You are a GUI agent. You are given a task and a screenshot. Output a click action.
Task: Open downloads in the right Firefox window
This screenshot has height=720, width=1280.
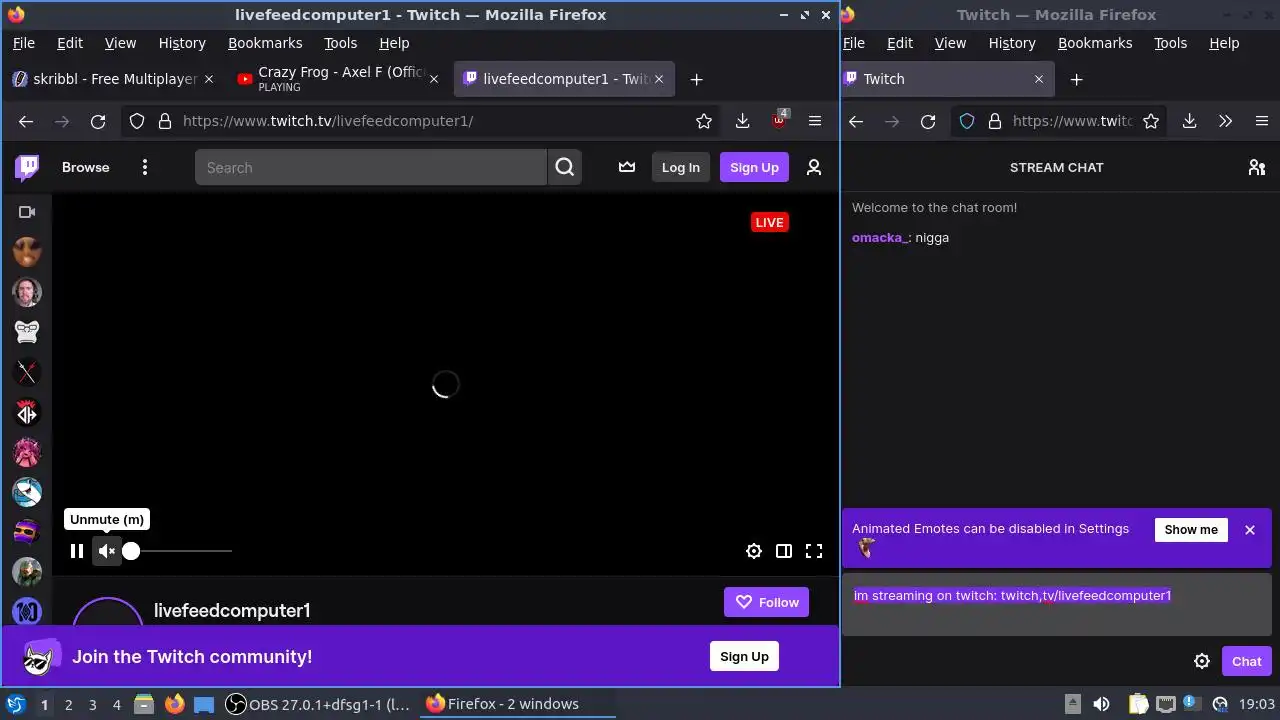[1189, 121]
